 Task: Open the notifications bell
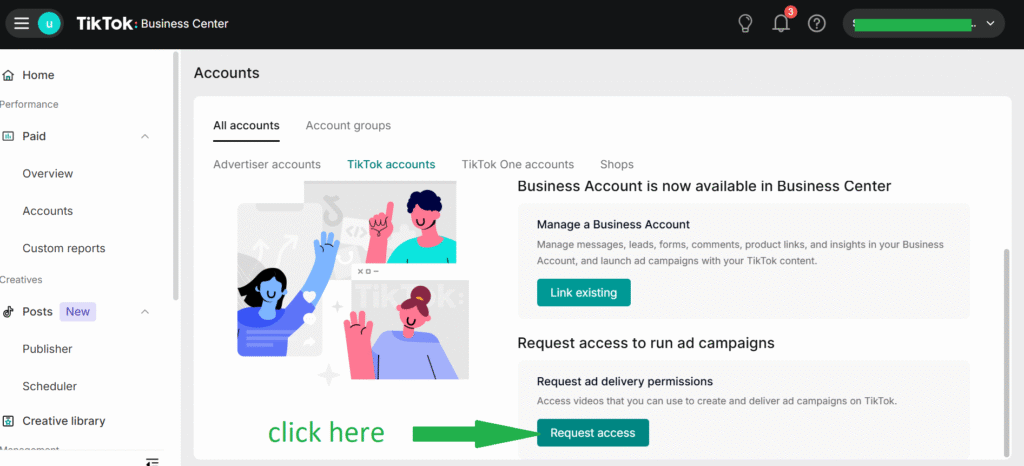tap(781, 24)
